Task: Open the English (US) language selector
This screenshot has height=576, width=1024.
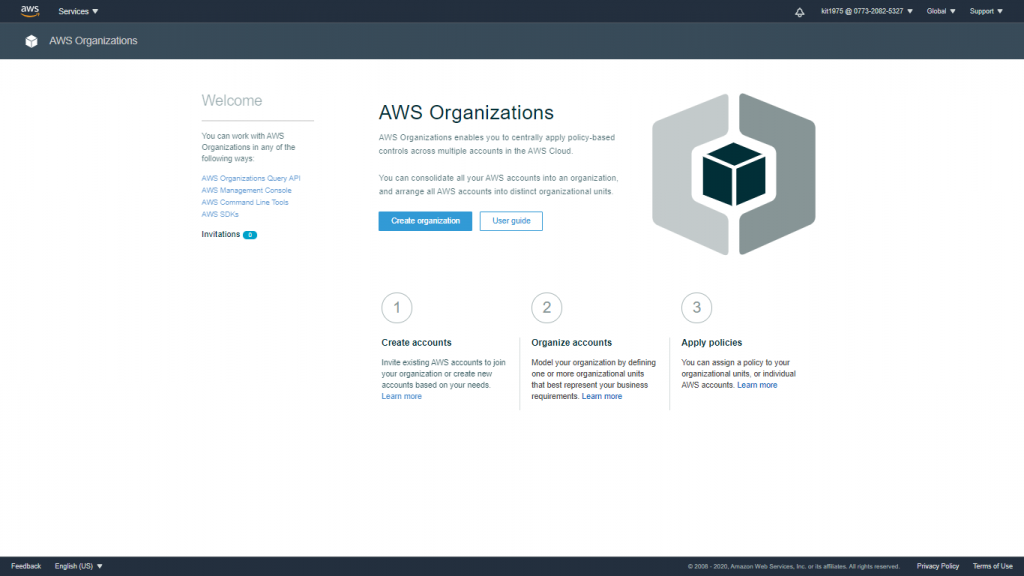Action: (79, 565)
